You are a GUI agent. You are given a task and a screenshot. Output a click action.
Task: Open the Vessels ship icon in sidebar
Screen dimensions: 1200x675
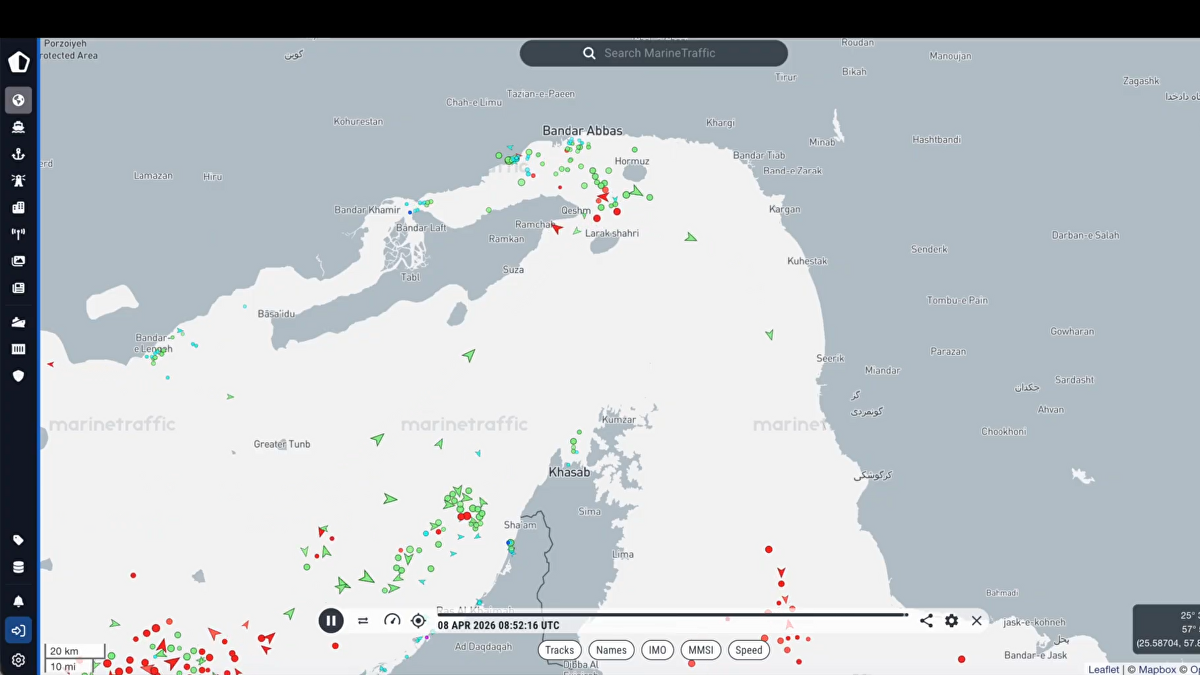[x=18, y=127]
